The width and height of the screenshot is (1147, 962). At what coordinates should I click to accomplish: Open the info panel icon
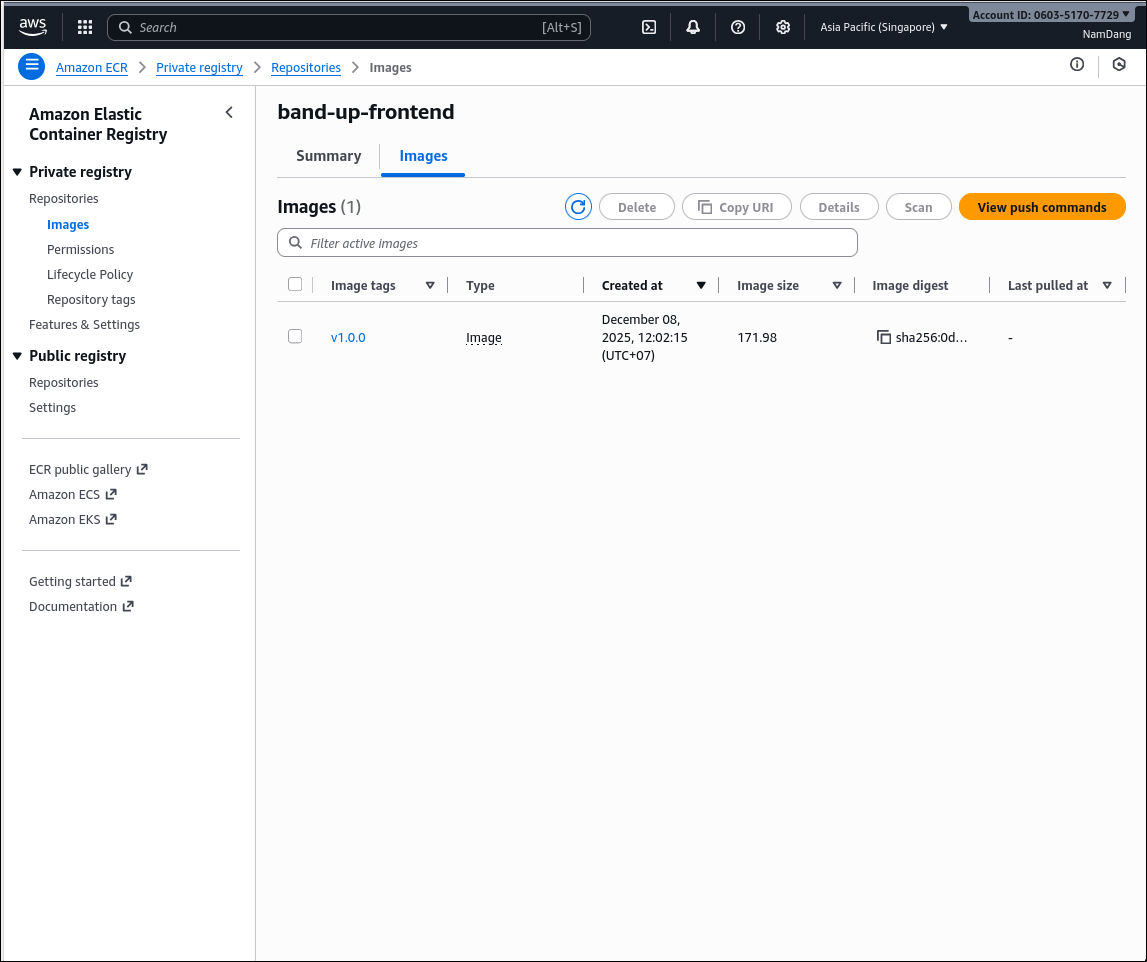coord(1077,65)
